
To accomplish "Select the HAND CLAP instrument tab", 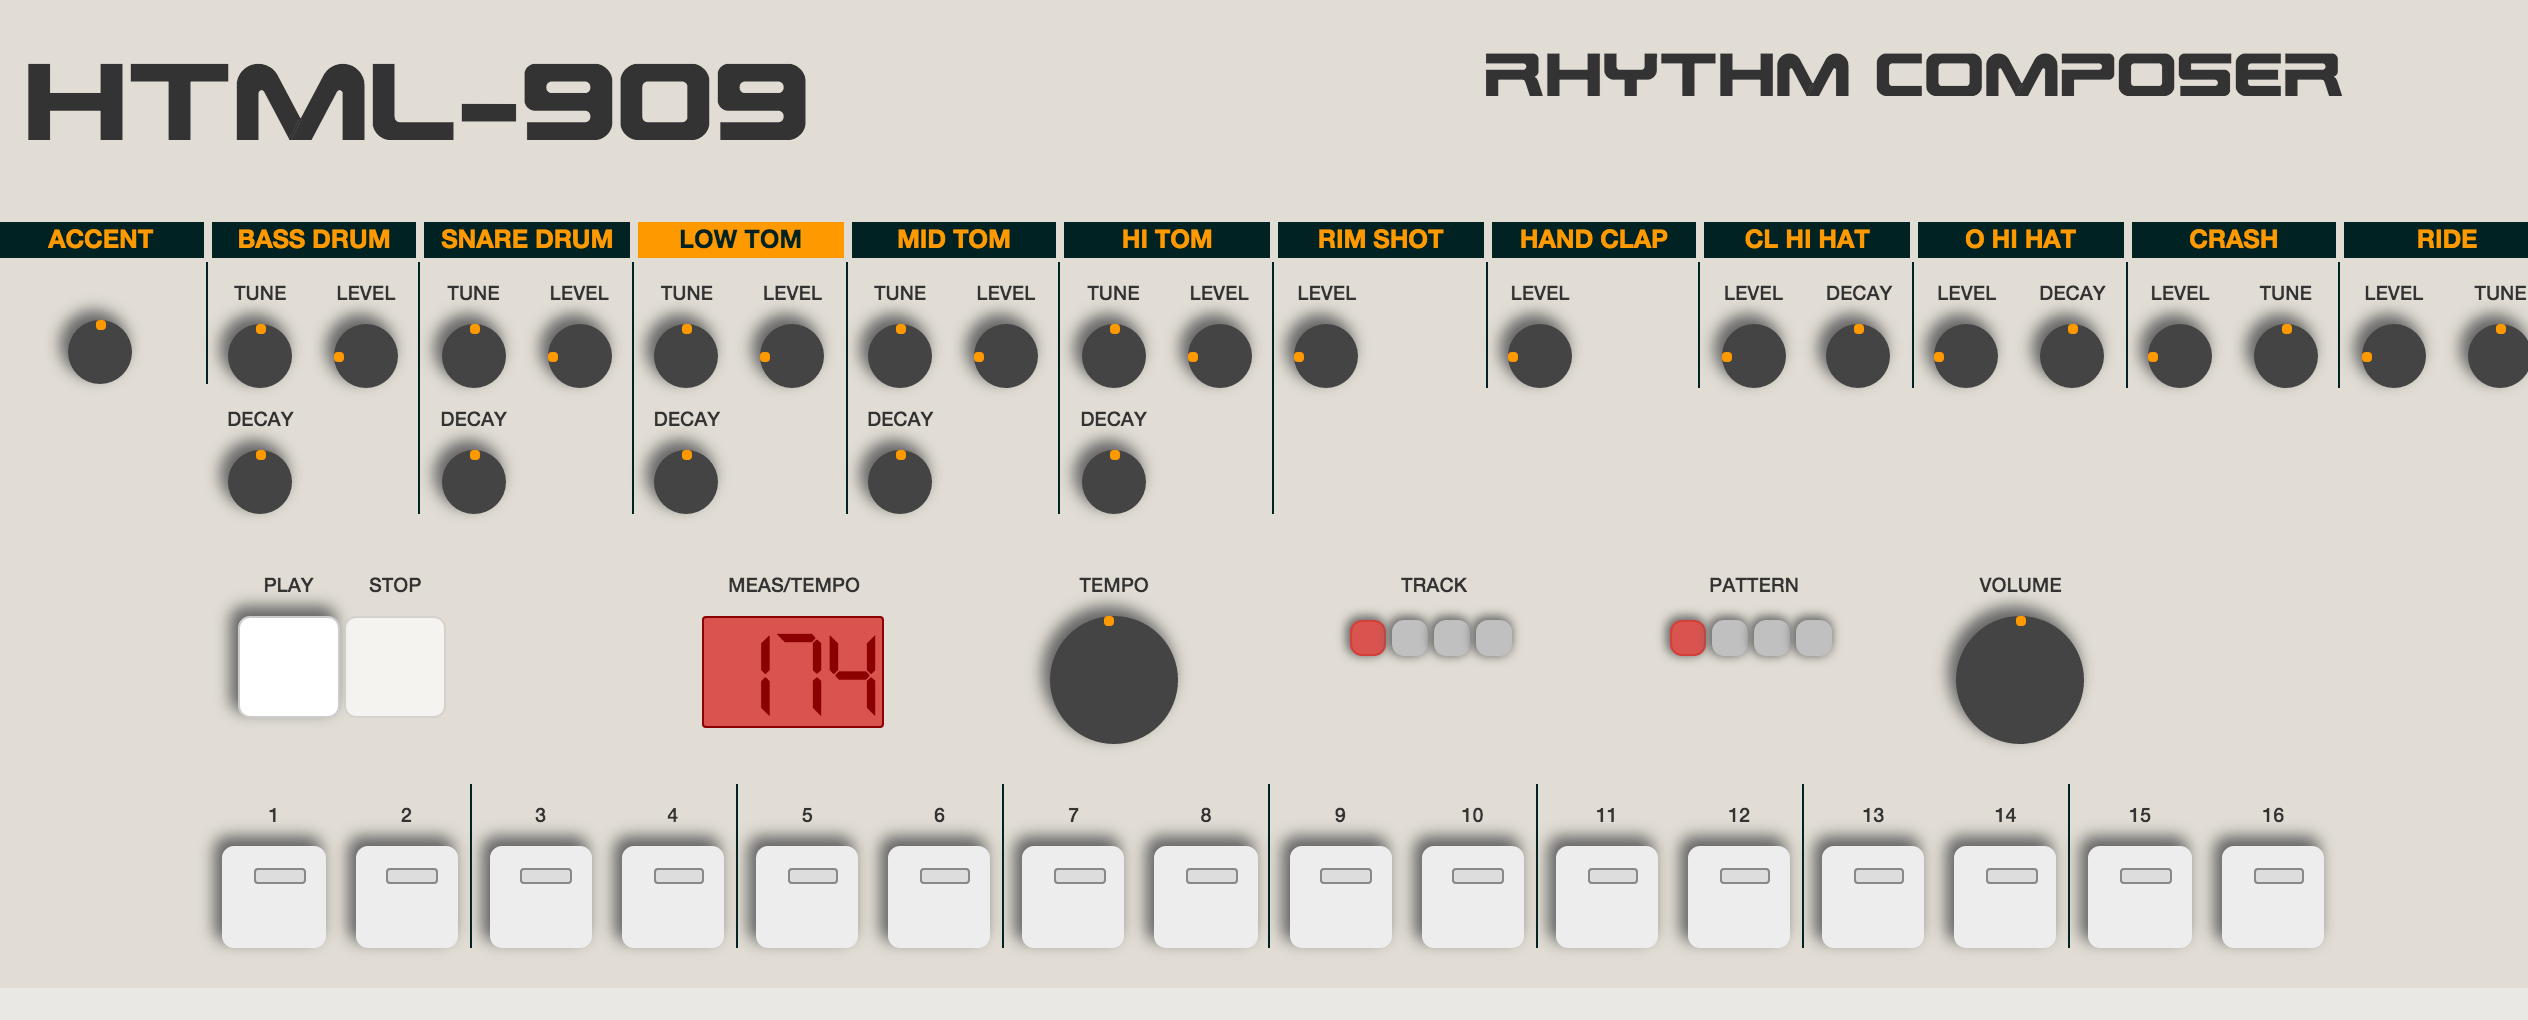I will coord(1594,240).
